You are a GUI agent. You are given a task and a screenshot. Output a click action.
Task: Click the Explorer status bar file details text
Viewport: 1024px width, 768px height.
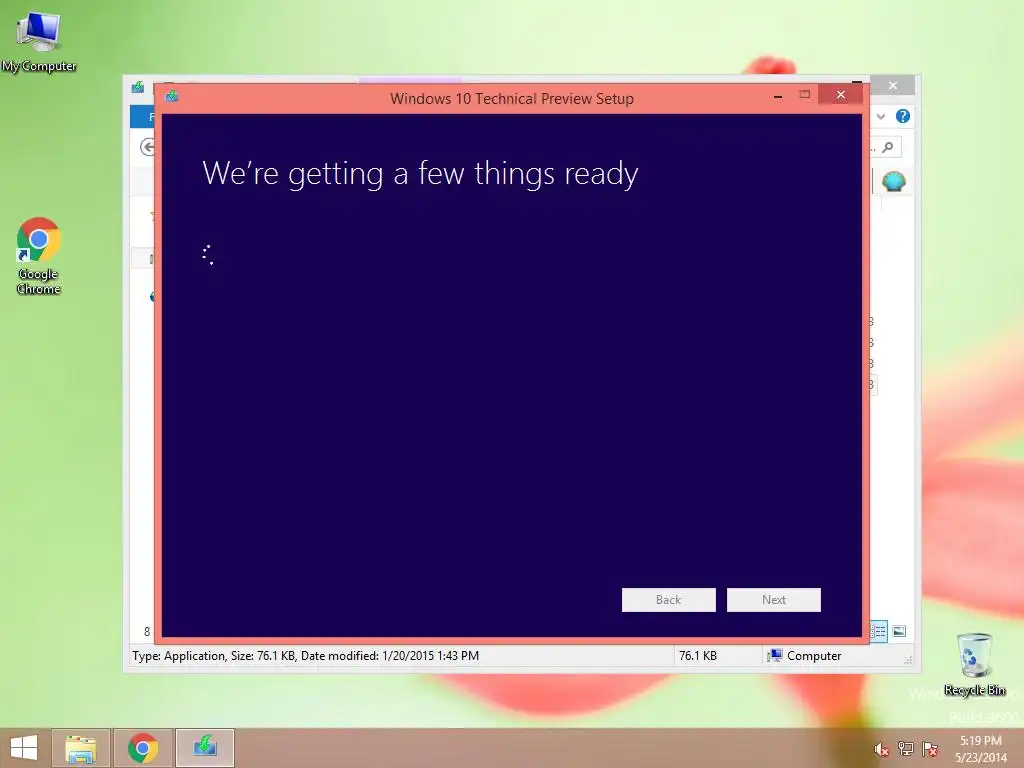pyautogui.click(x=306, y=656)
